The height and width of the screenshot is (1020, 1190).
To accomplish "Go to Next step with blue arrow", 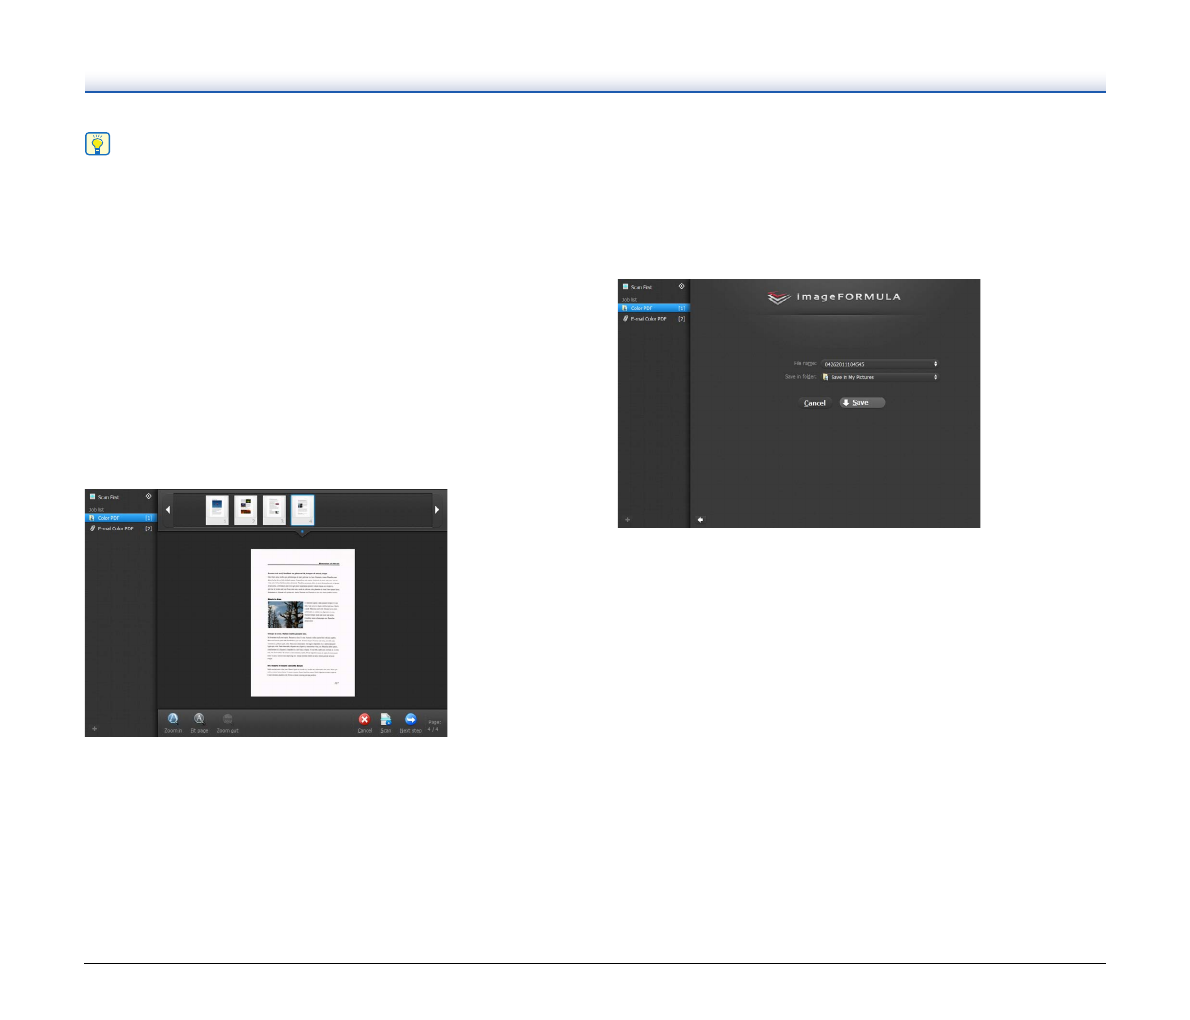I will coord(410,719).
